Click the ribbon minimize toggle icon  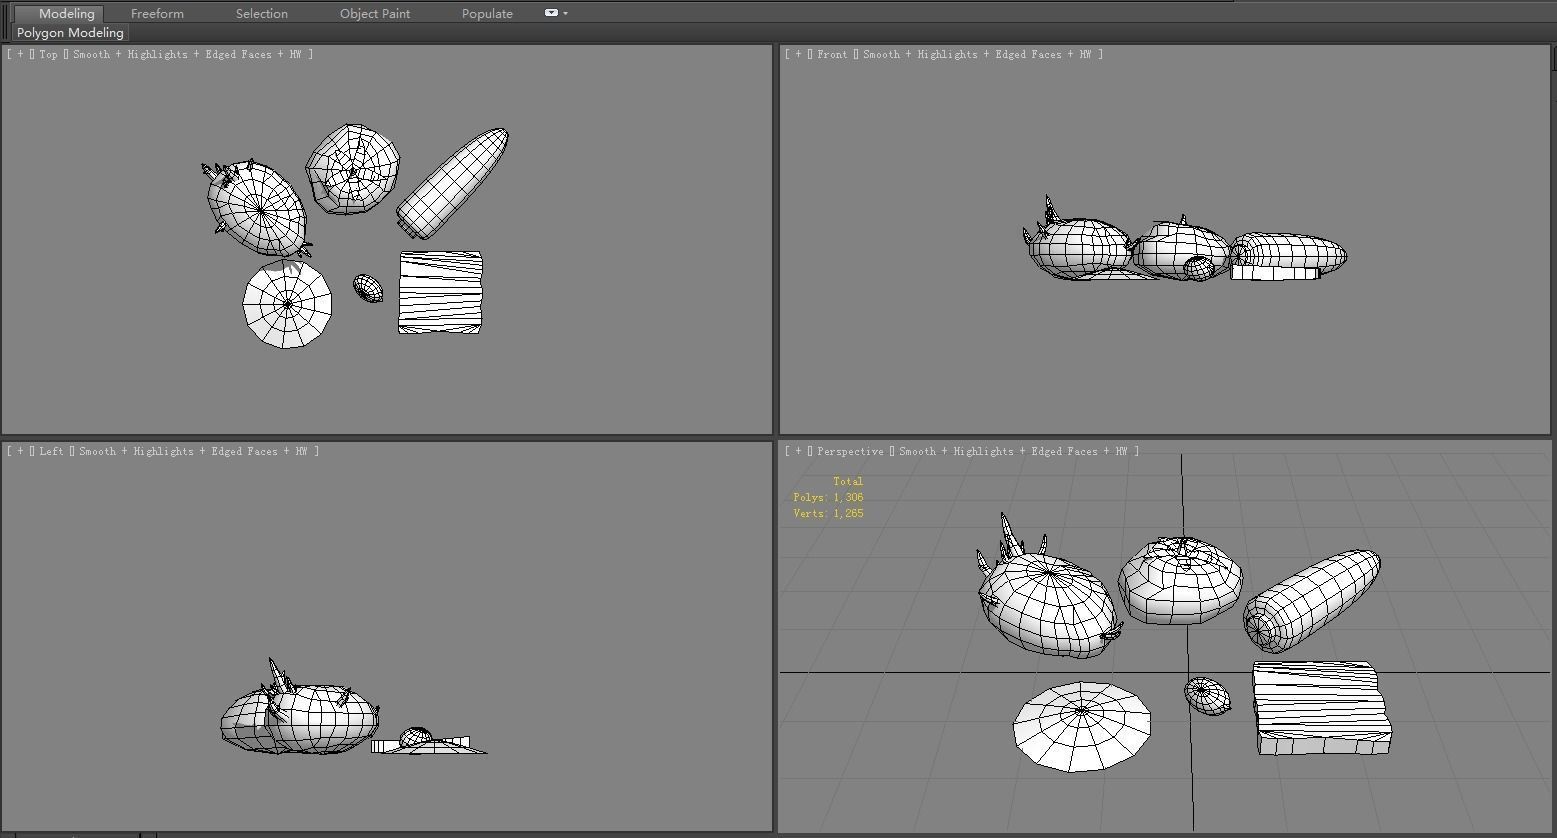[x=551, y=13]
